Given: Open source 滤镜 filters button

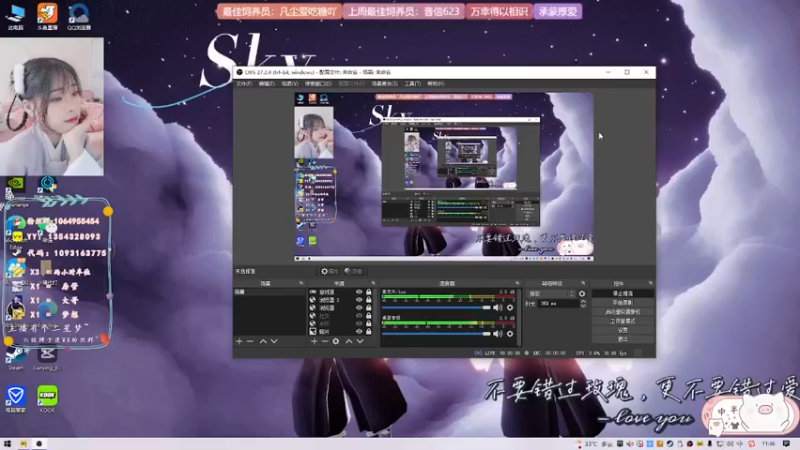Looking at the screenshot, I should point(353,271).
